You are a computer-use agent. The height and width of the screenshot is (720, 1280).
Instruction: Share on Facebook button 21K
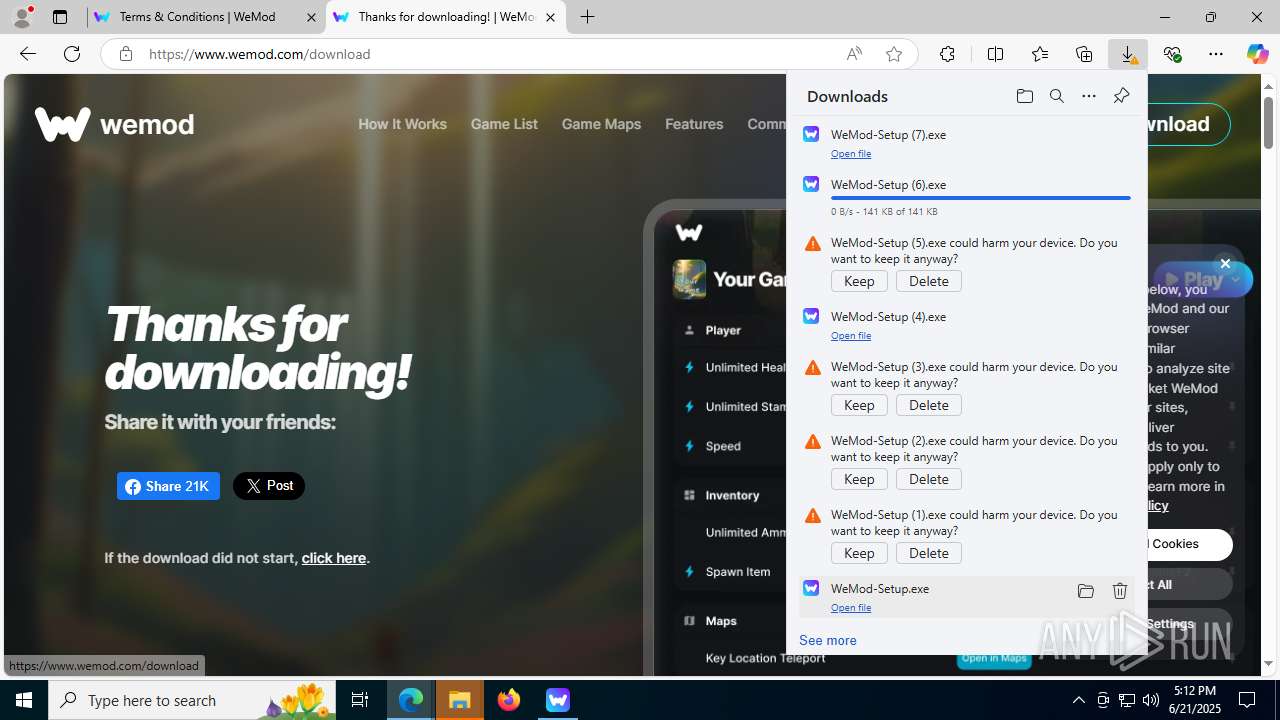pos(168,486)
